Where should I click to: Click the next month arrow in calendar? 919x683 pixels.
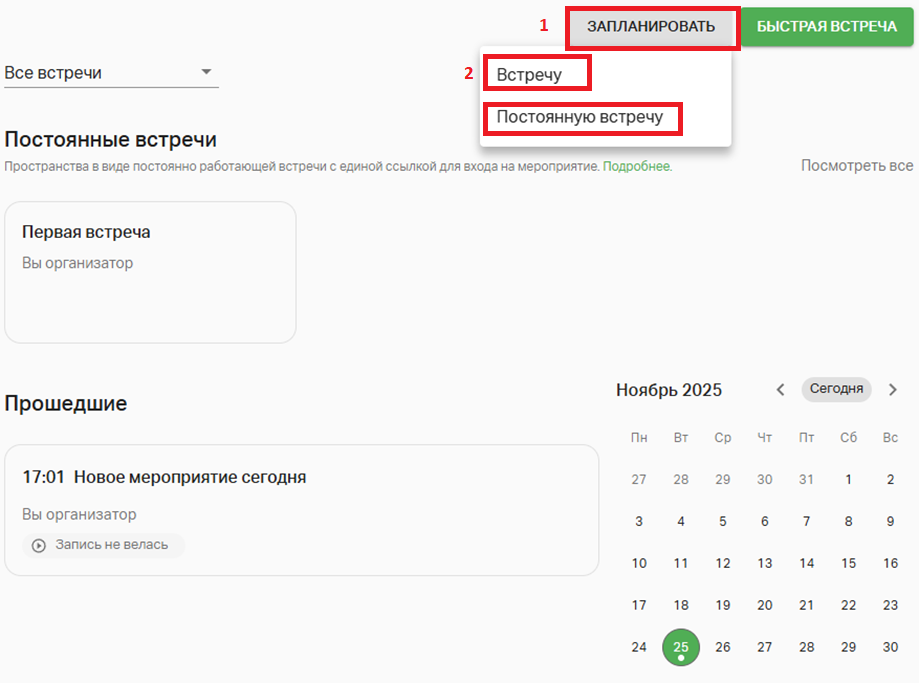click(893, 390)
